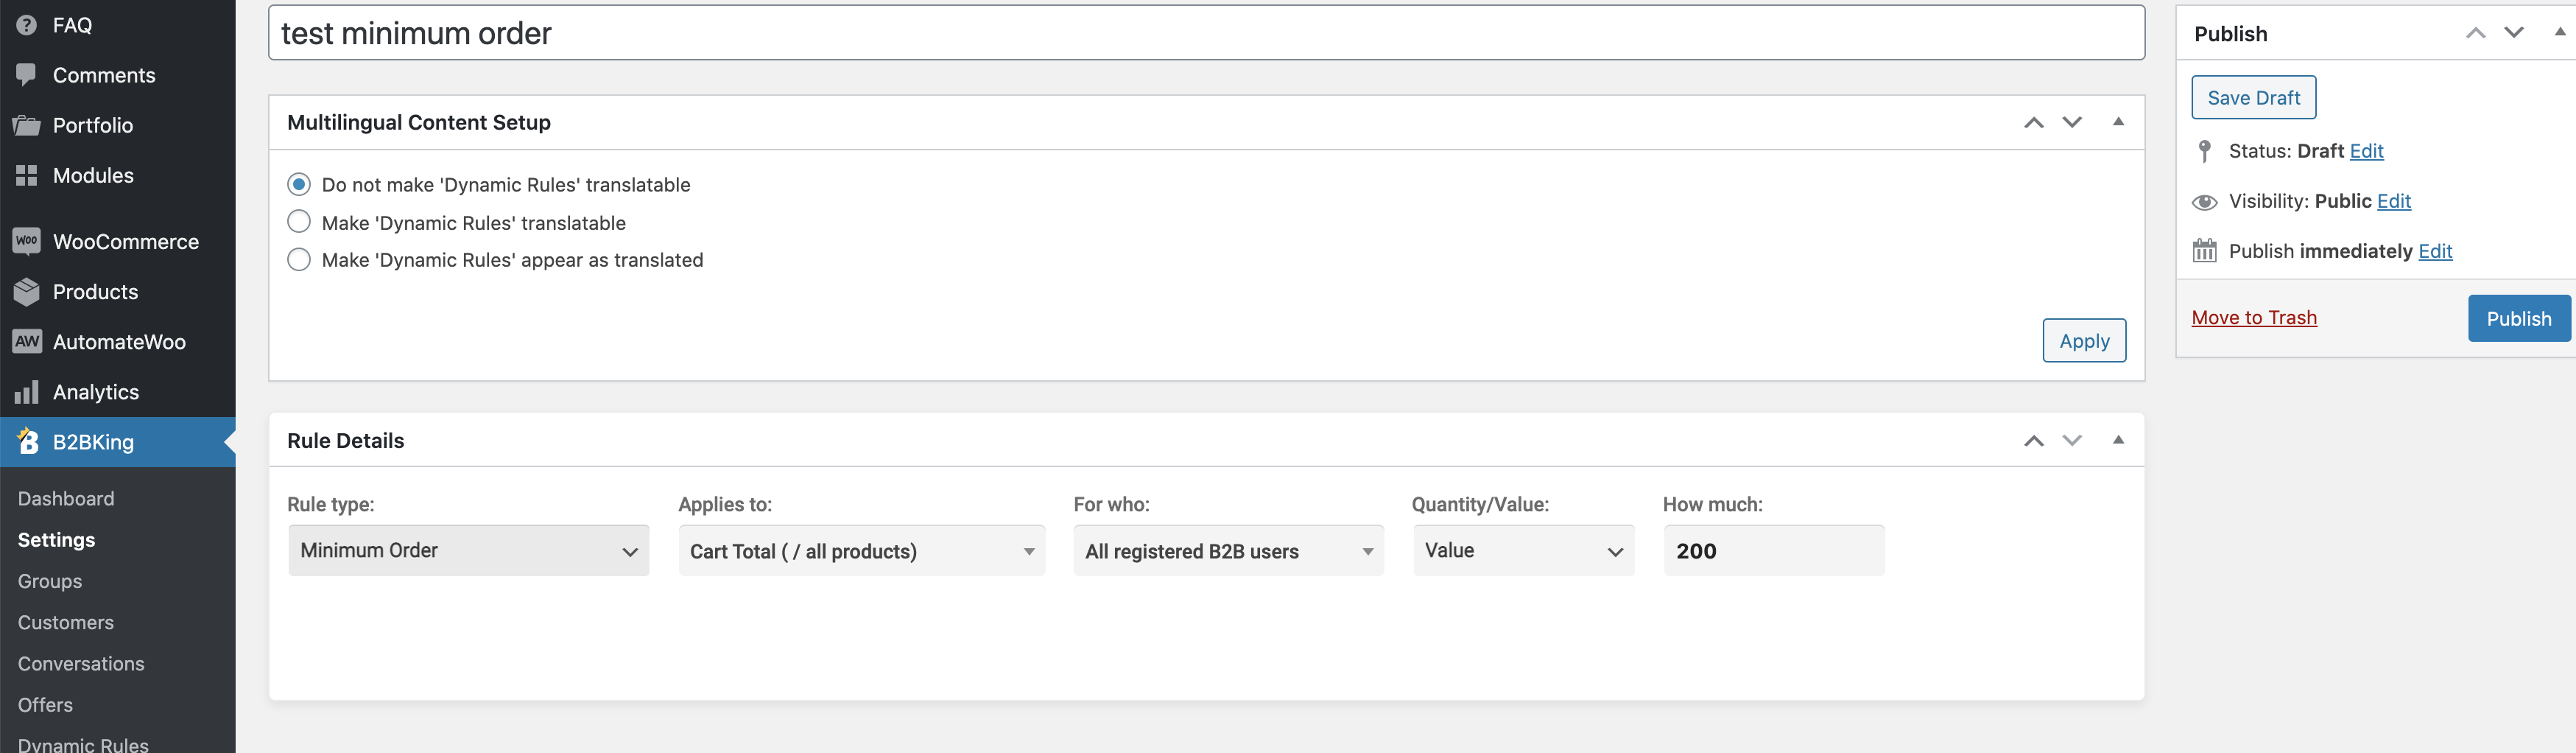The image size is (2576, 753).
Task: Click the blue Publish button
Action: click(2518, 318)
